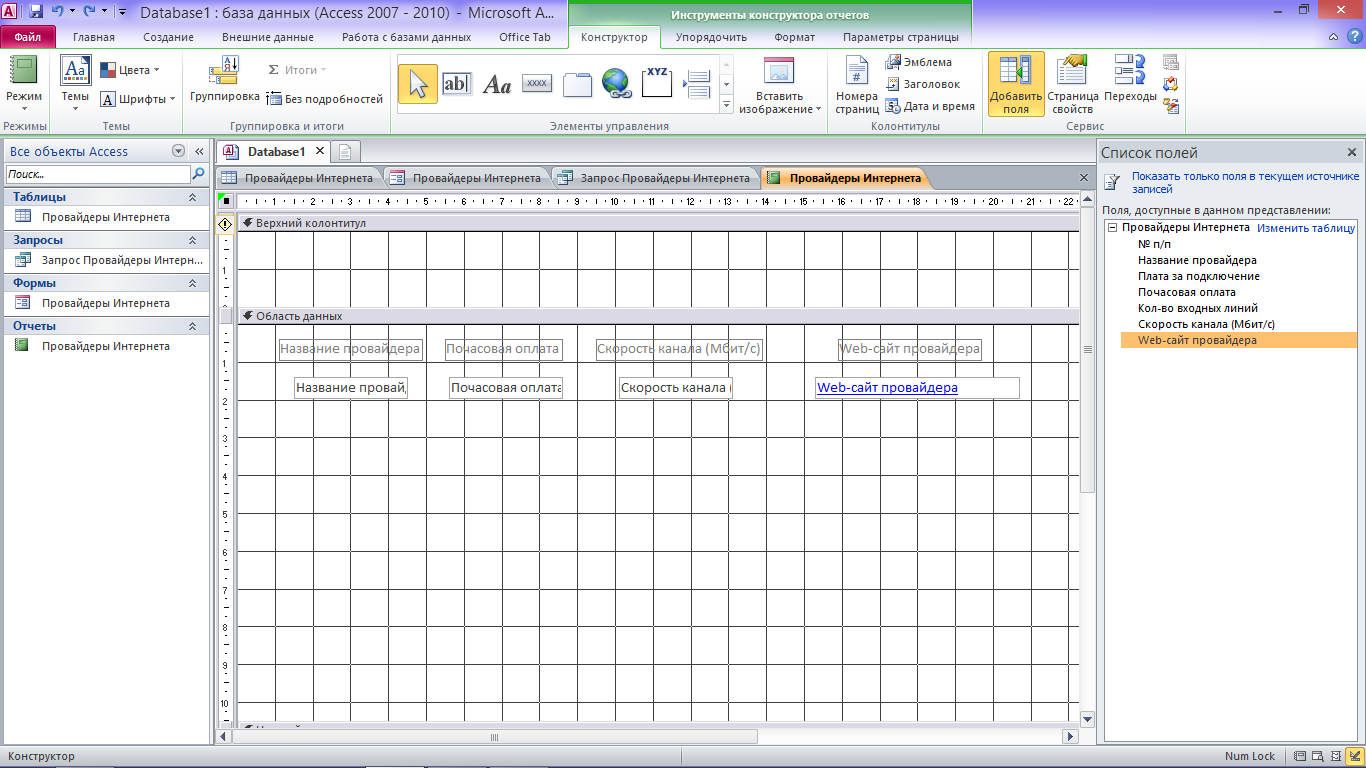Select the report under Отчеты

[x=105, y=346]
